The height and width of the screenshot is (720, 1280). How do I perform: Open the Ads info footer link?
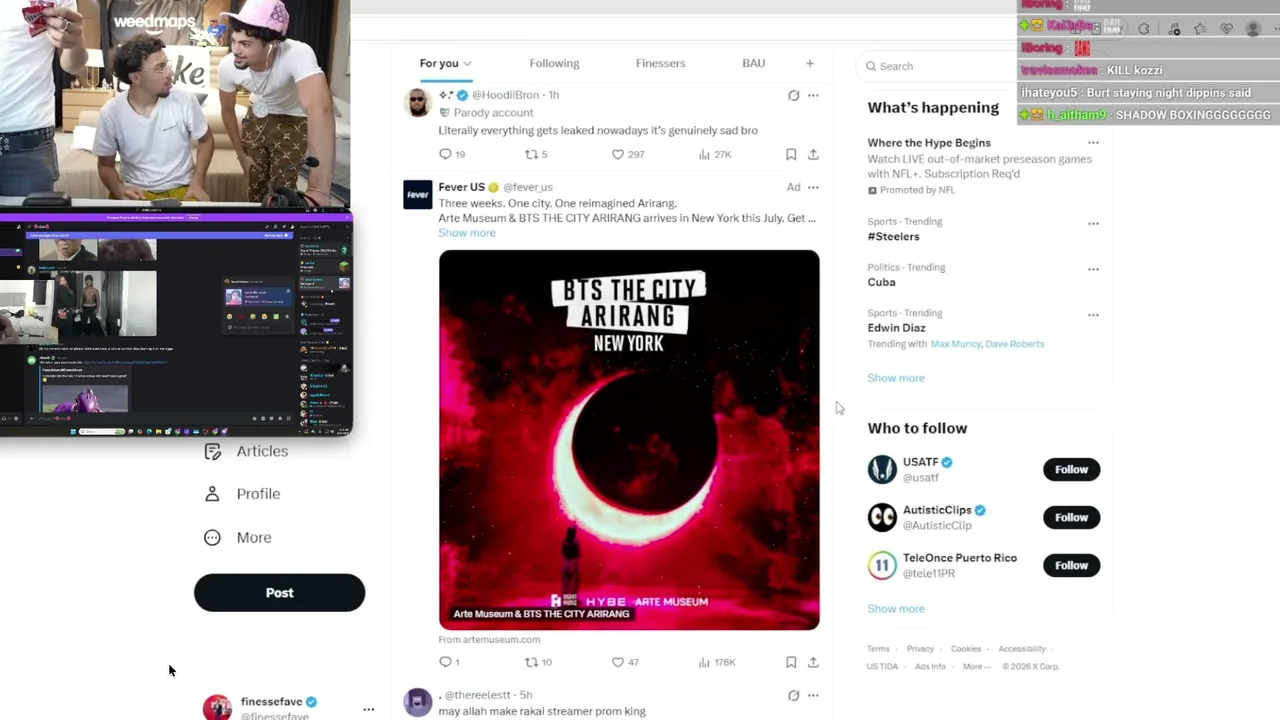[x=930, y=667]
